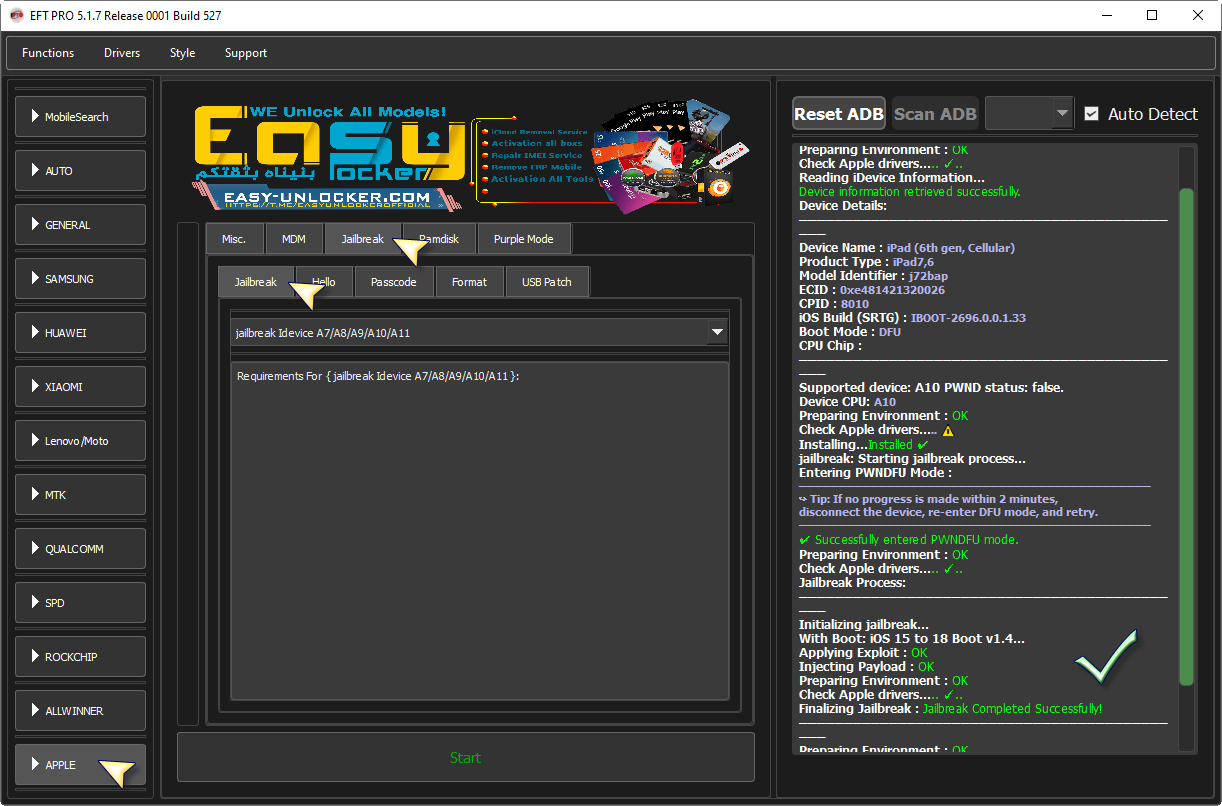
Task: Click "Jailbreak Completed Successfully!" status text
Action: point(1012,709)
